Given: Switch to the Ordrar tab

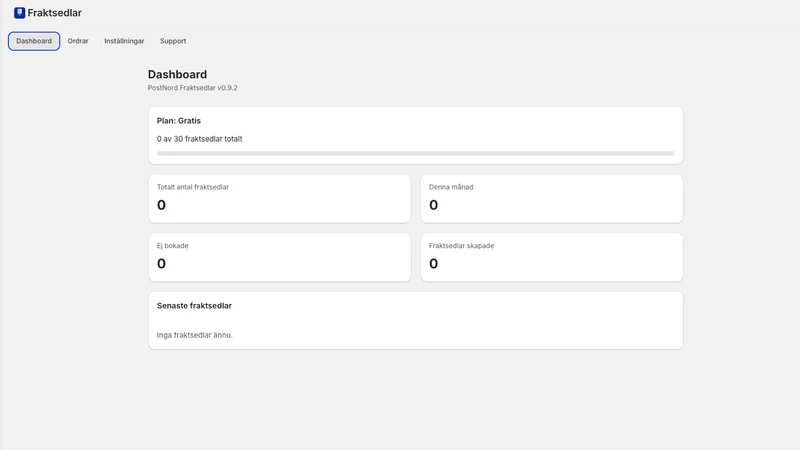Looking at the screenshot, I should (x=78, y=41).
